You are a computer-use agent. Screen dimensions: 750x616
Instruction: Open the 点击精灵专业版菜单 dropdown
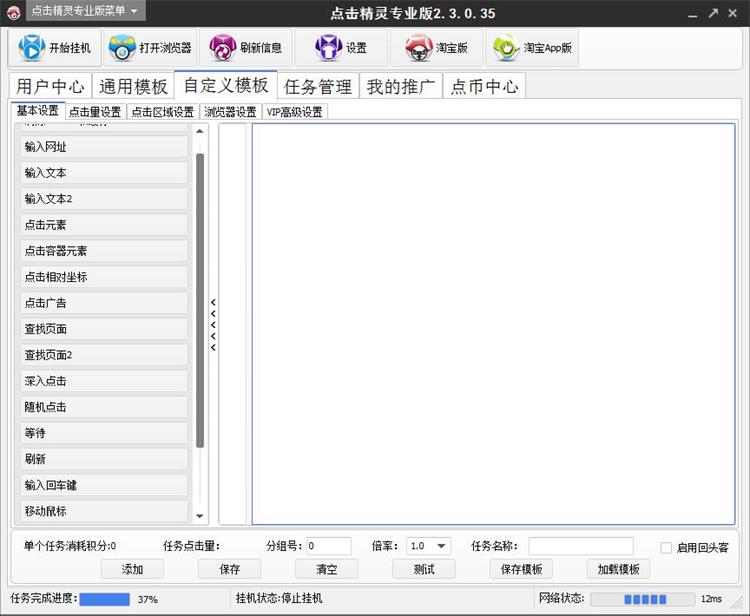tap(86, 11)
